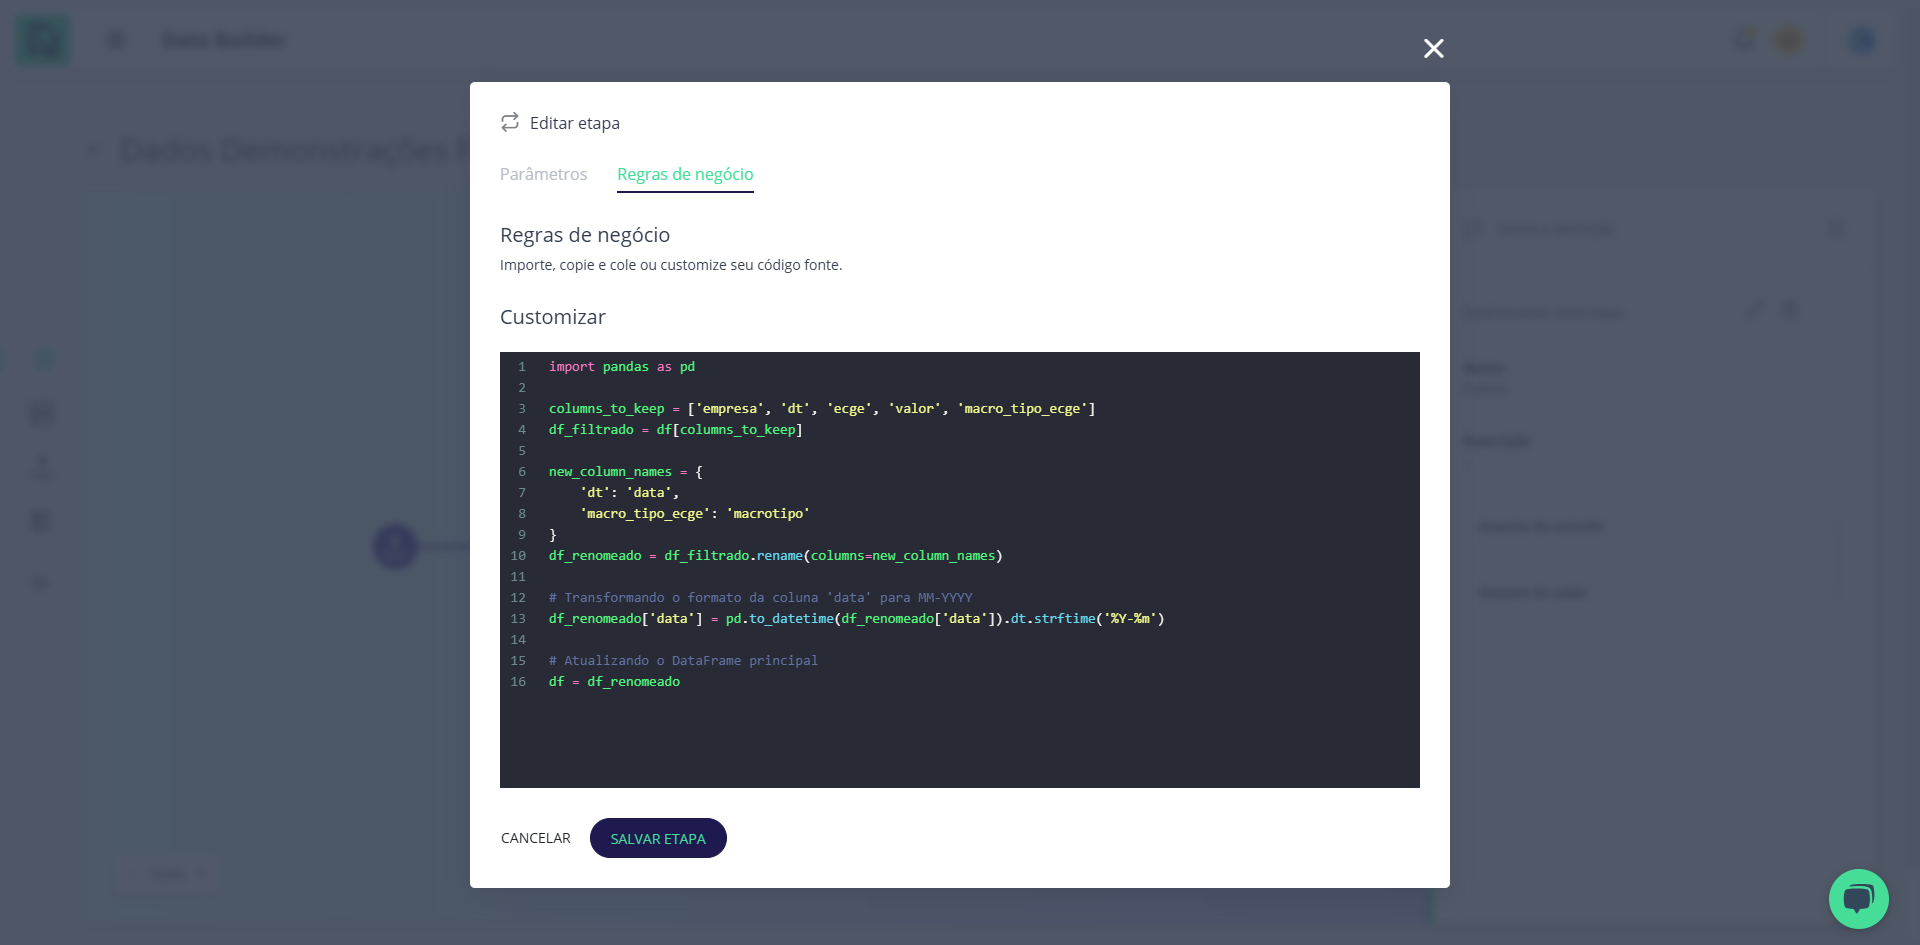This screenshot has width=1920, height=945.
Task: Click the 'Importe, copie e cole' description text
Action: (x=671, y=265)
